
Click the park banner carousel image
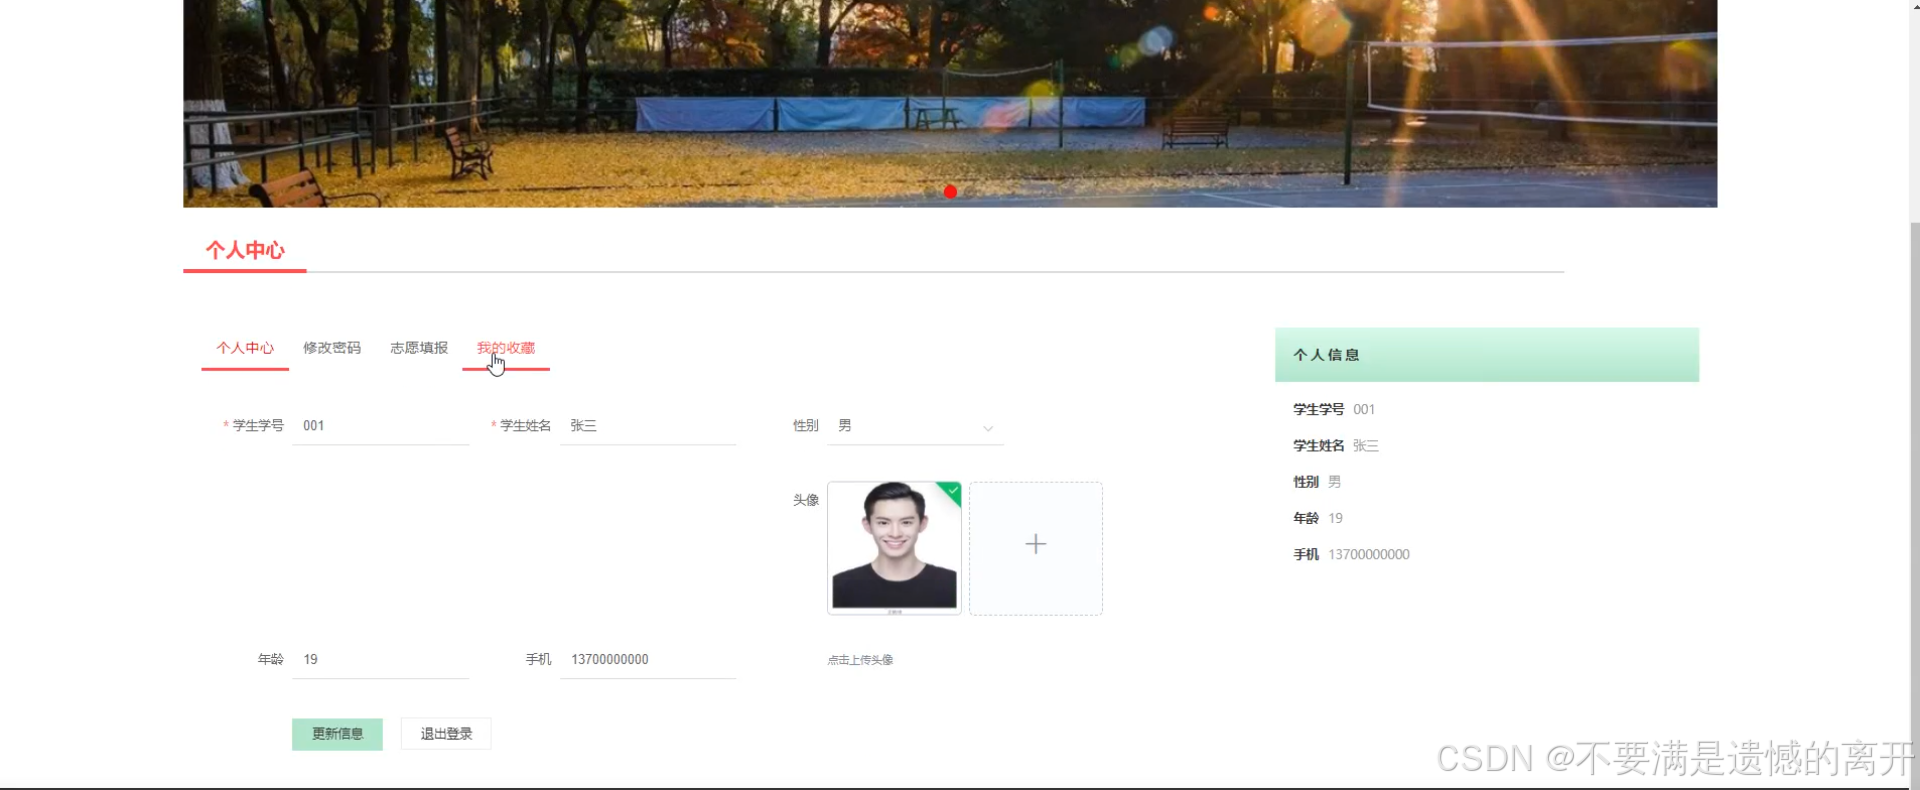coord(950,104)
